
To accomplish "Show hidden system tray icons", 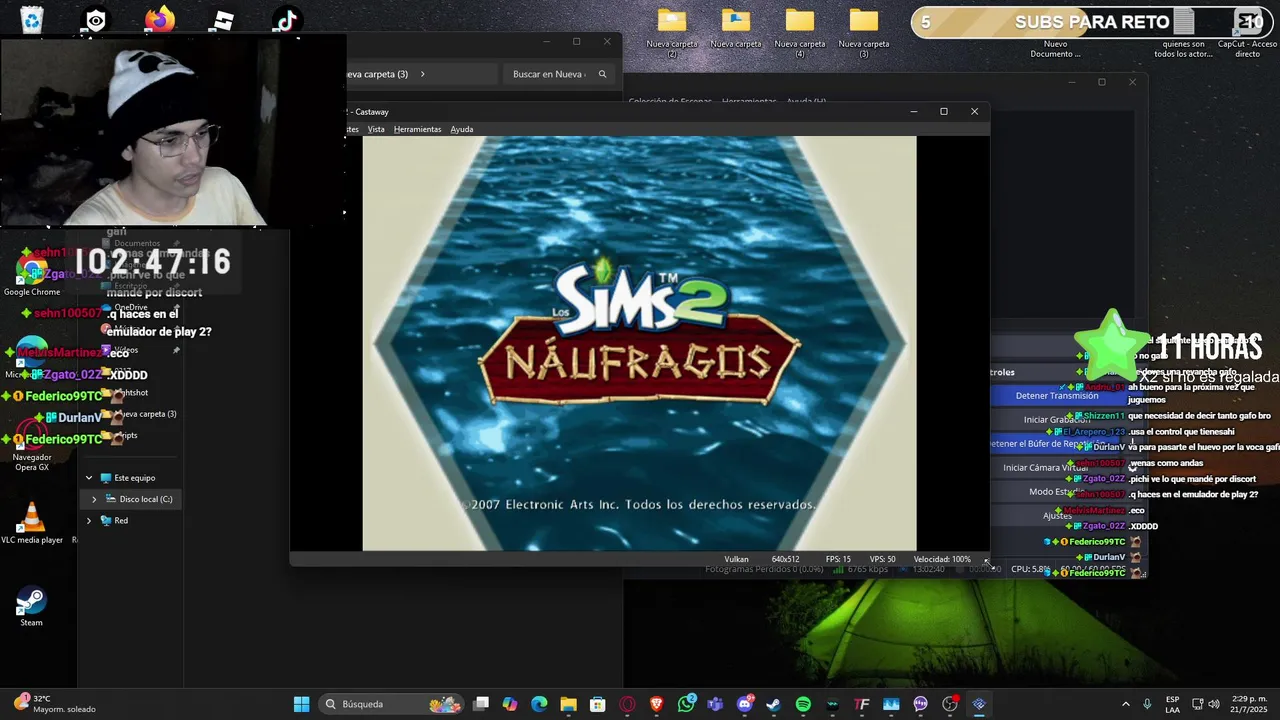I will coord(1125,704).
